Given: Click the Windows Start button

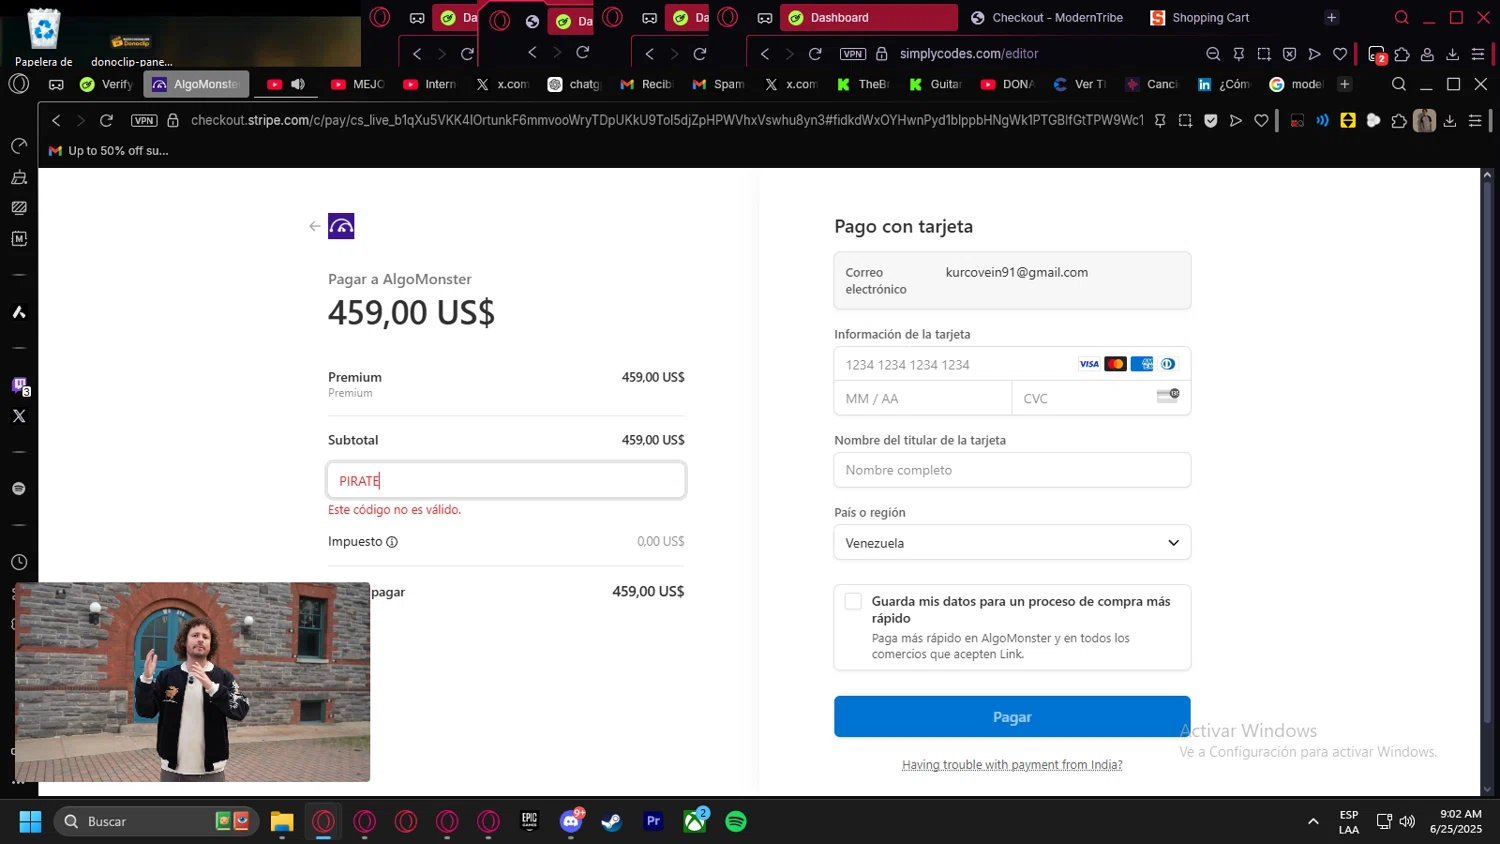Looking at the screenshot, I should [30, 821].
